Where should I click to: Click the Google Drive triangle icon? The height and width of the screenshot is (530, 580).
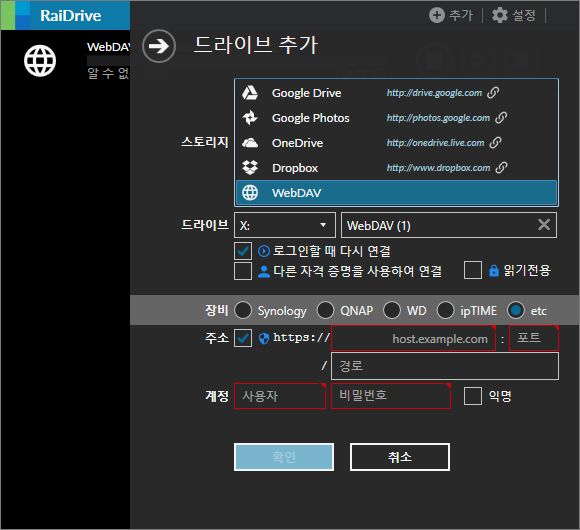[x=250, y=93]
